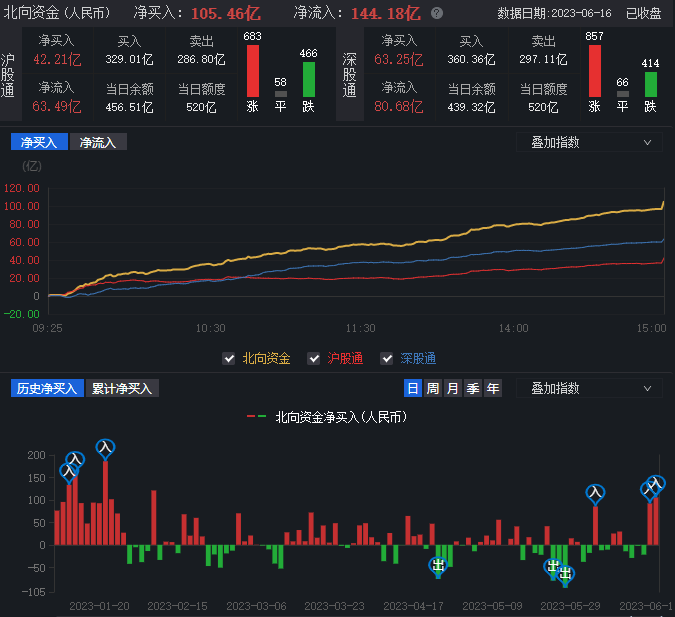The width and height of the screenshot is (675, 617).
Task: Toggle the 沪股通 line checkbox
Action: coord(314,358)
